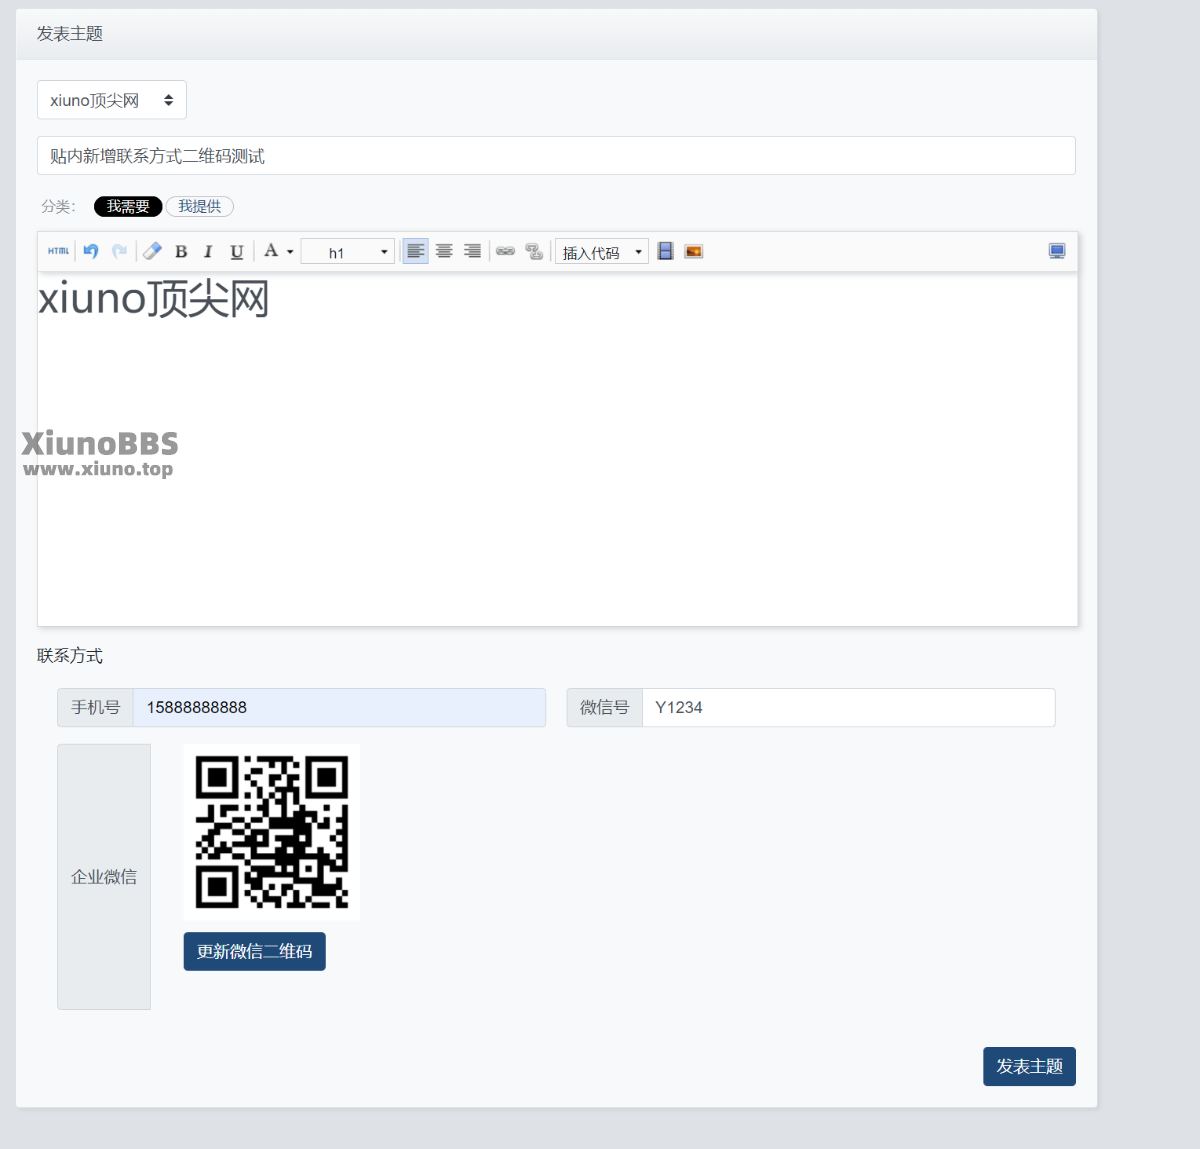The width and height of the screenshot is (1200, 1149).
Task: Click the 手机号 phone number field
Action: [x=339, y=707]
